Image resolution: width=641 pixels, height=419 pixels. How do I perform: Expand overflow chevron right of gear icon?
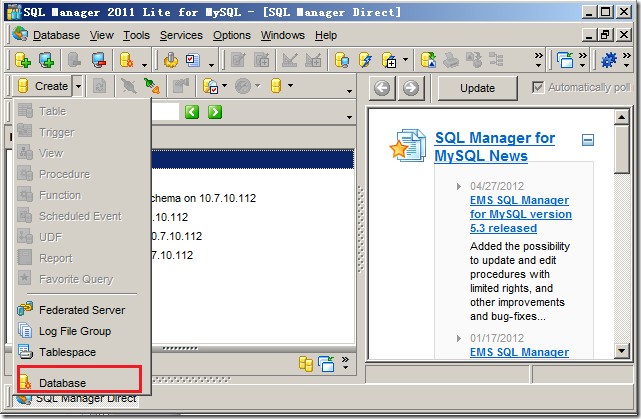(x=627, y=60)
